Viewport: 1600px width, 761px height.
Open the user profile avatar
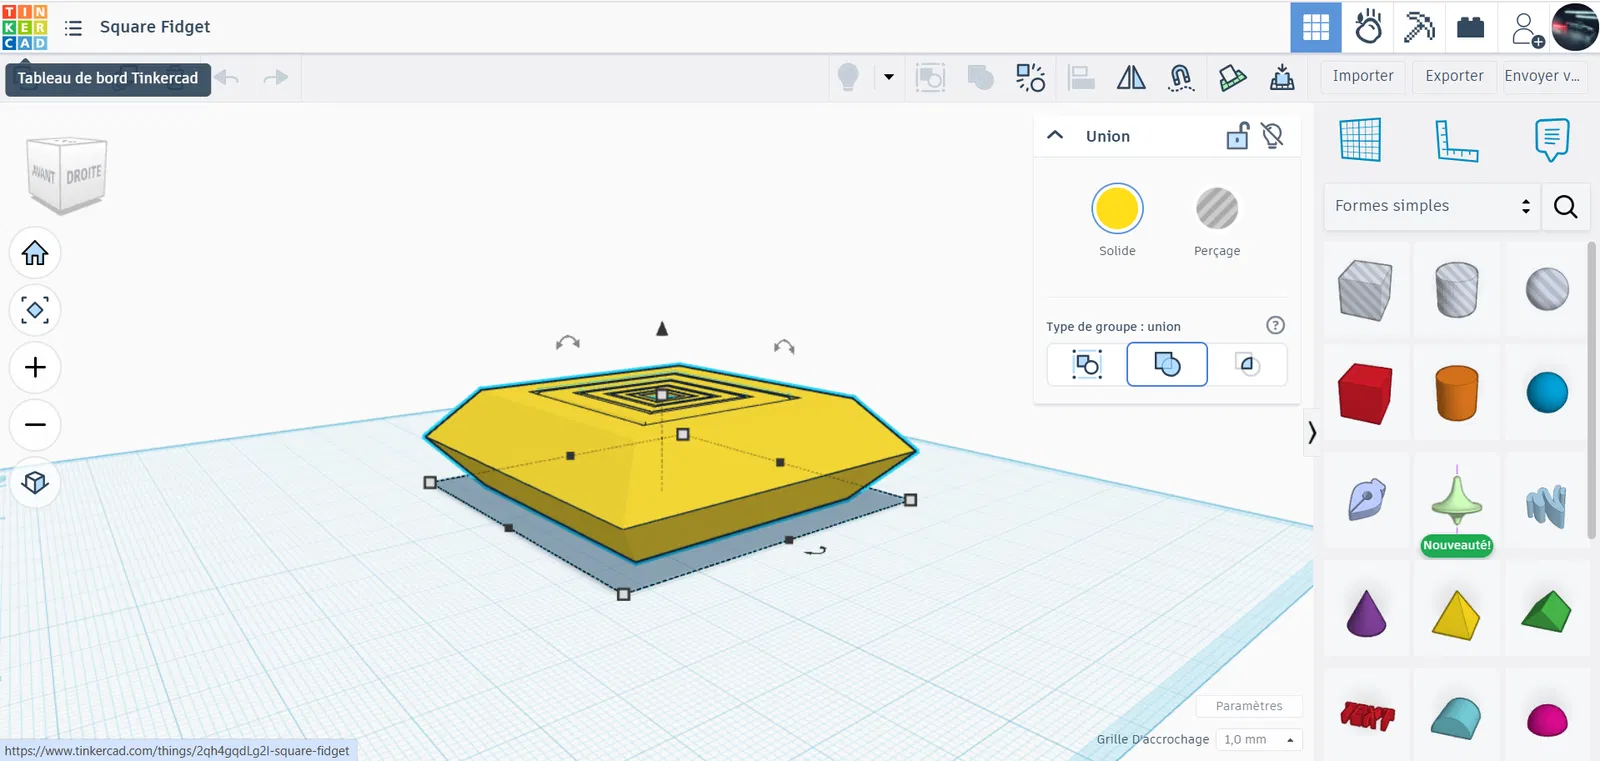(x=1575, y=27)
